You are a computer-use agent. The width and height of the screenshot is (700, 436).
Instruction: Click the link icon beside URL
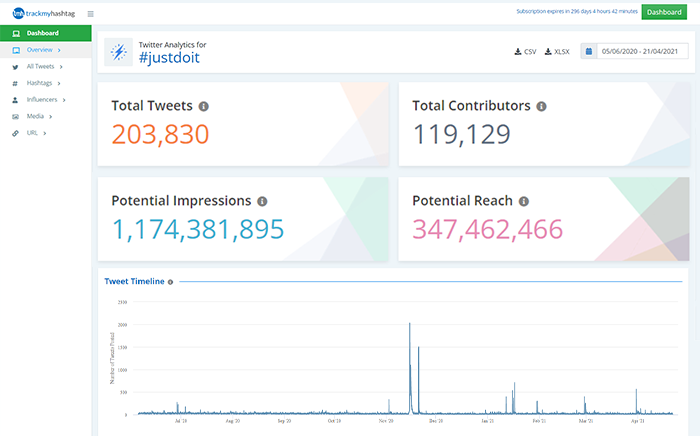pyautogui.click(x=16, y=133)
